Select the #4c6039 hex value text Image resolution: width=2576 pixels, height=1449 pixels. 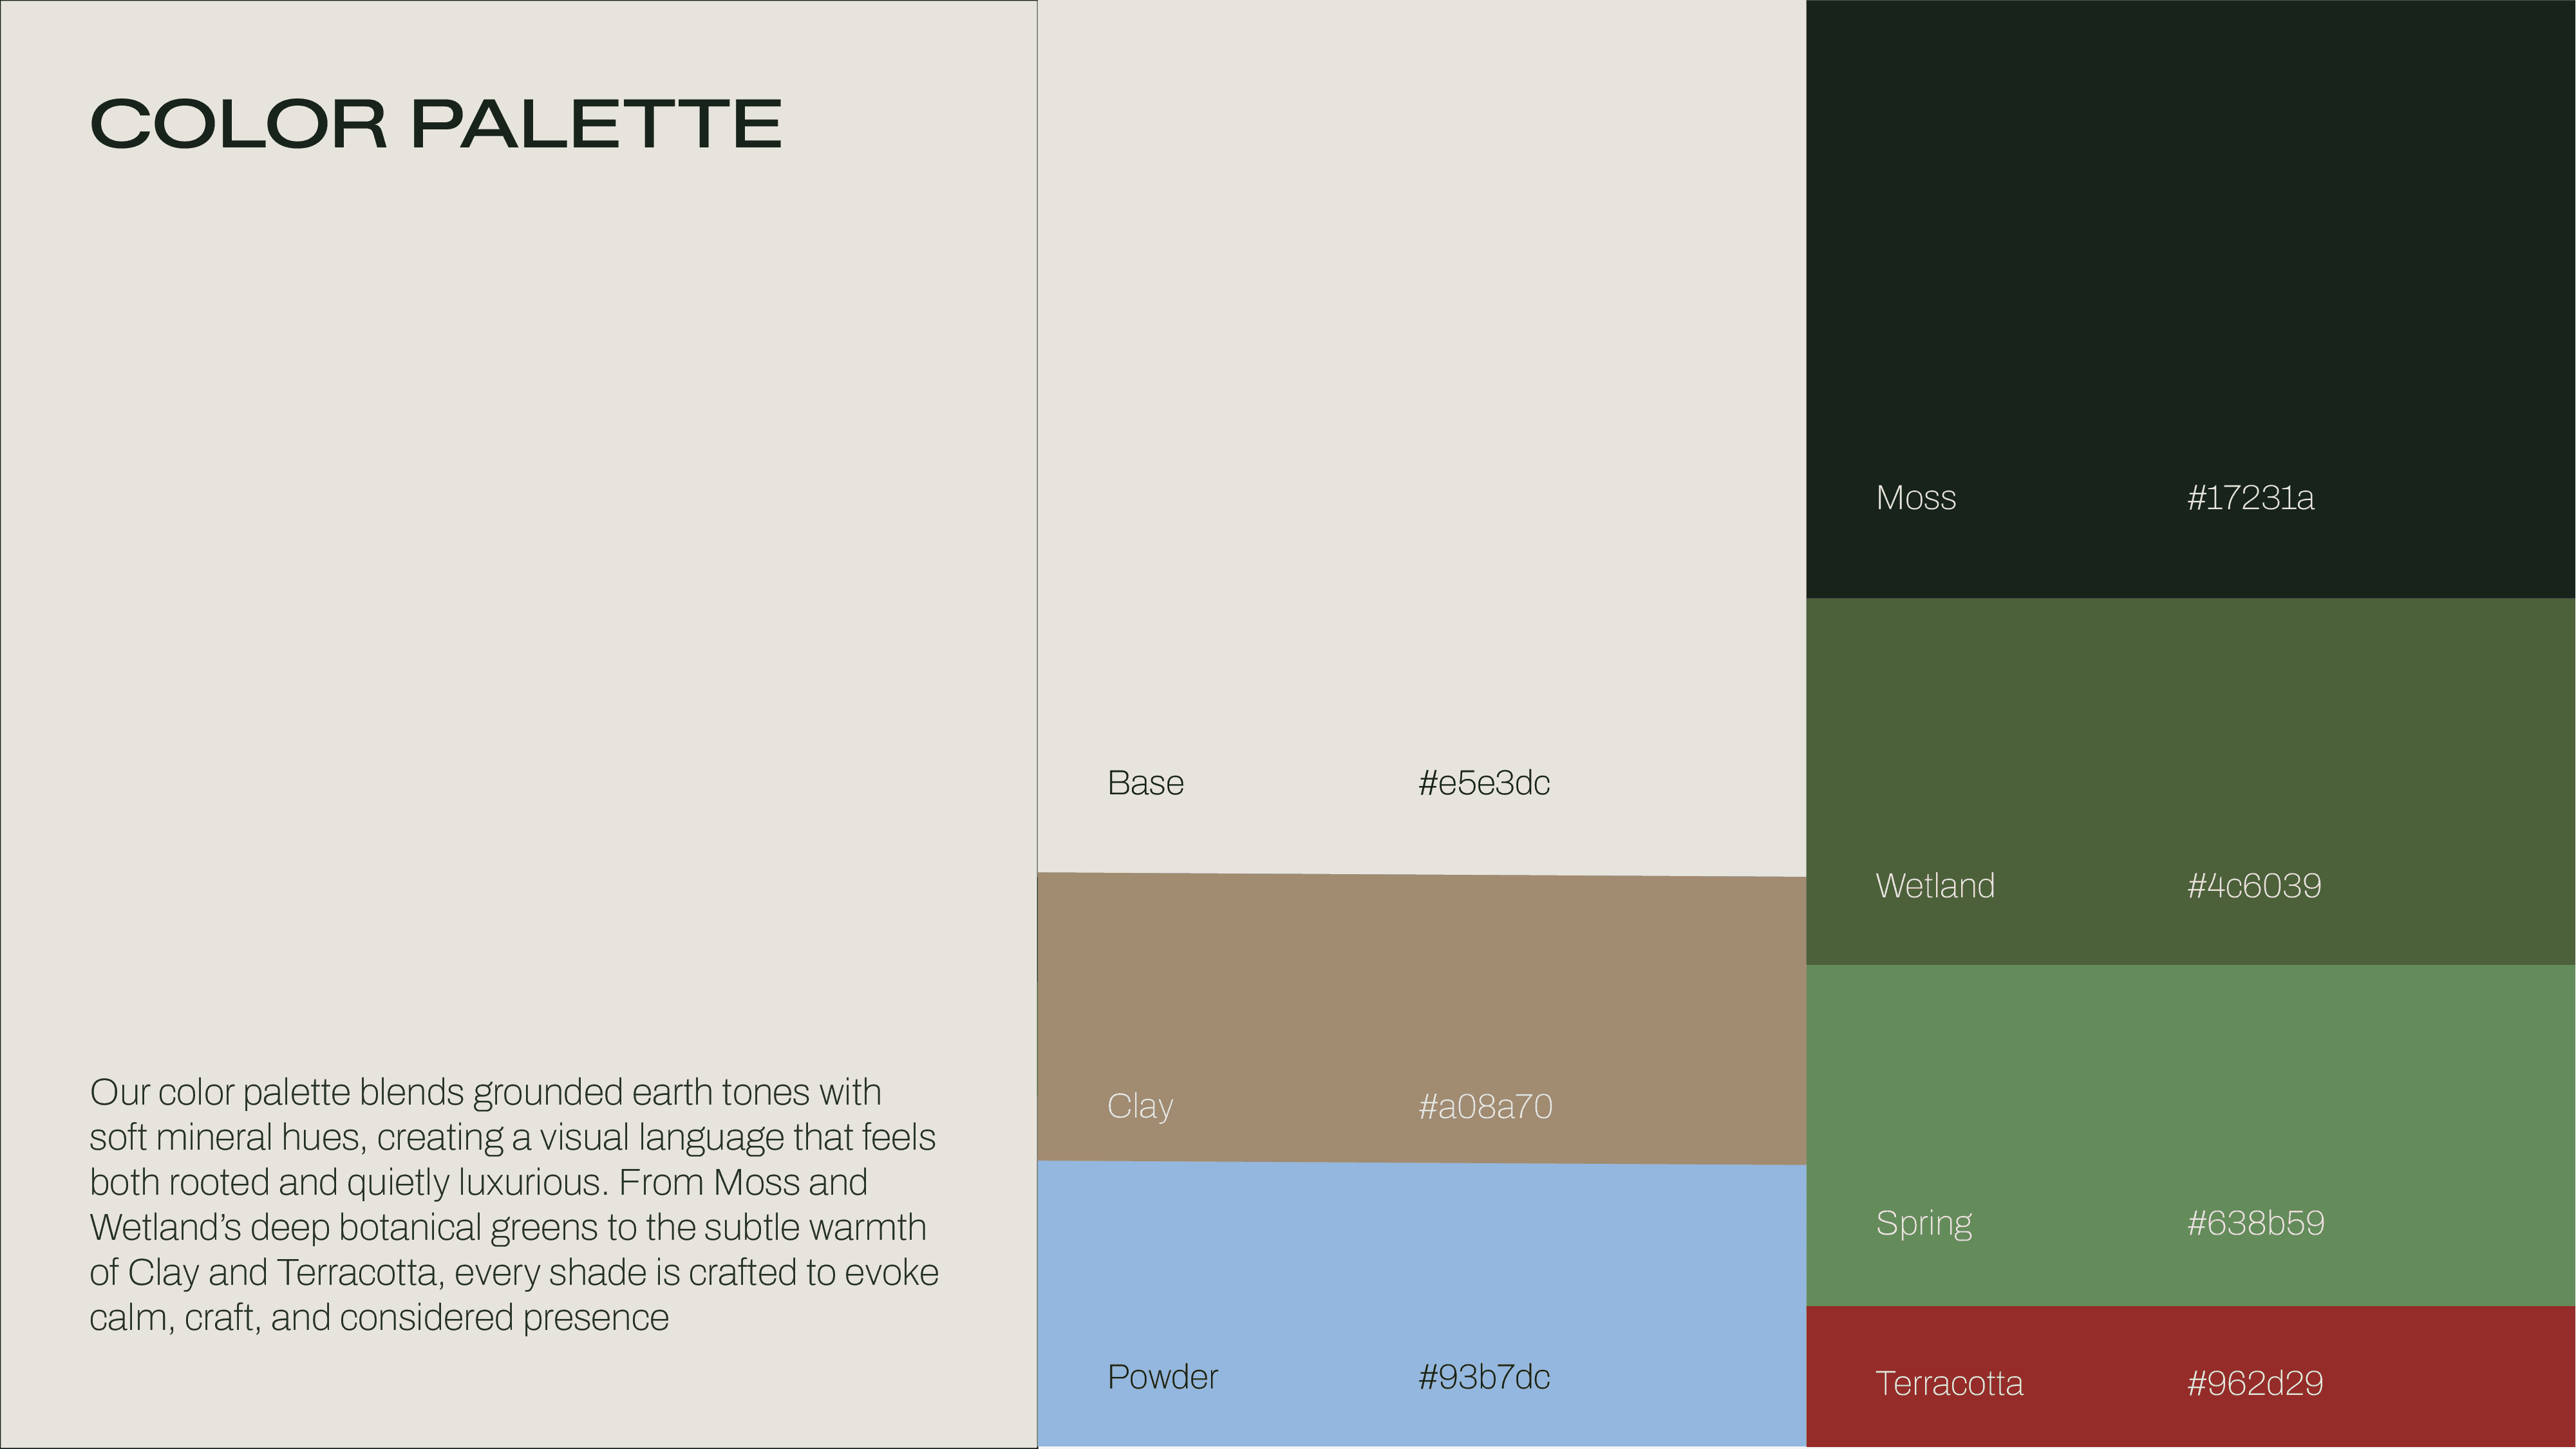click(2254, 886)
